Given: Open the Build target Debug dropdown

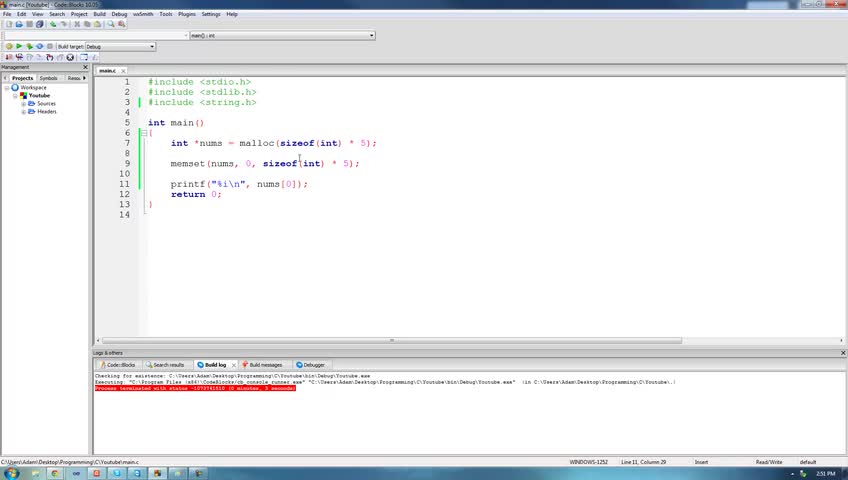Looking at the screenshot, I should point(121,46).
